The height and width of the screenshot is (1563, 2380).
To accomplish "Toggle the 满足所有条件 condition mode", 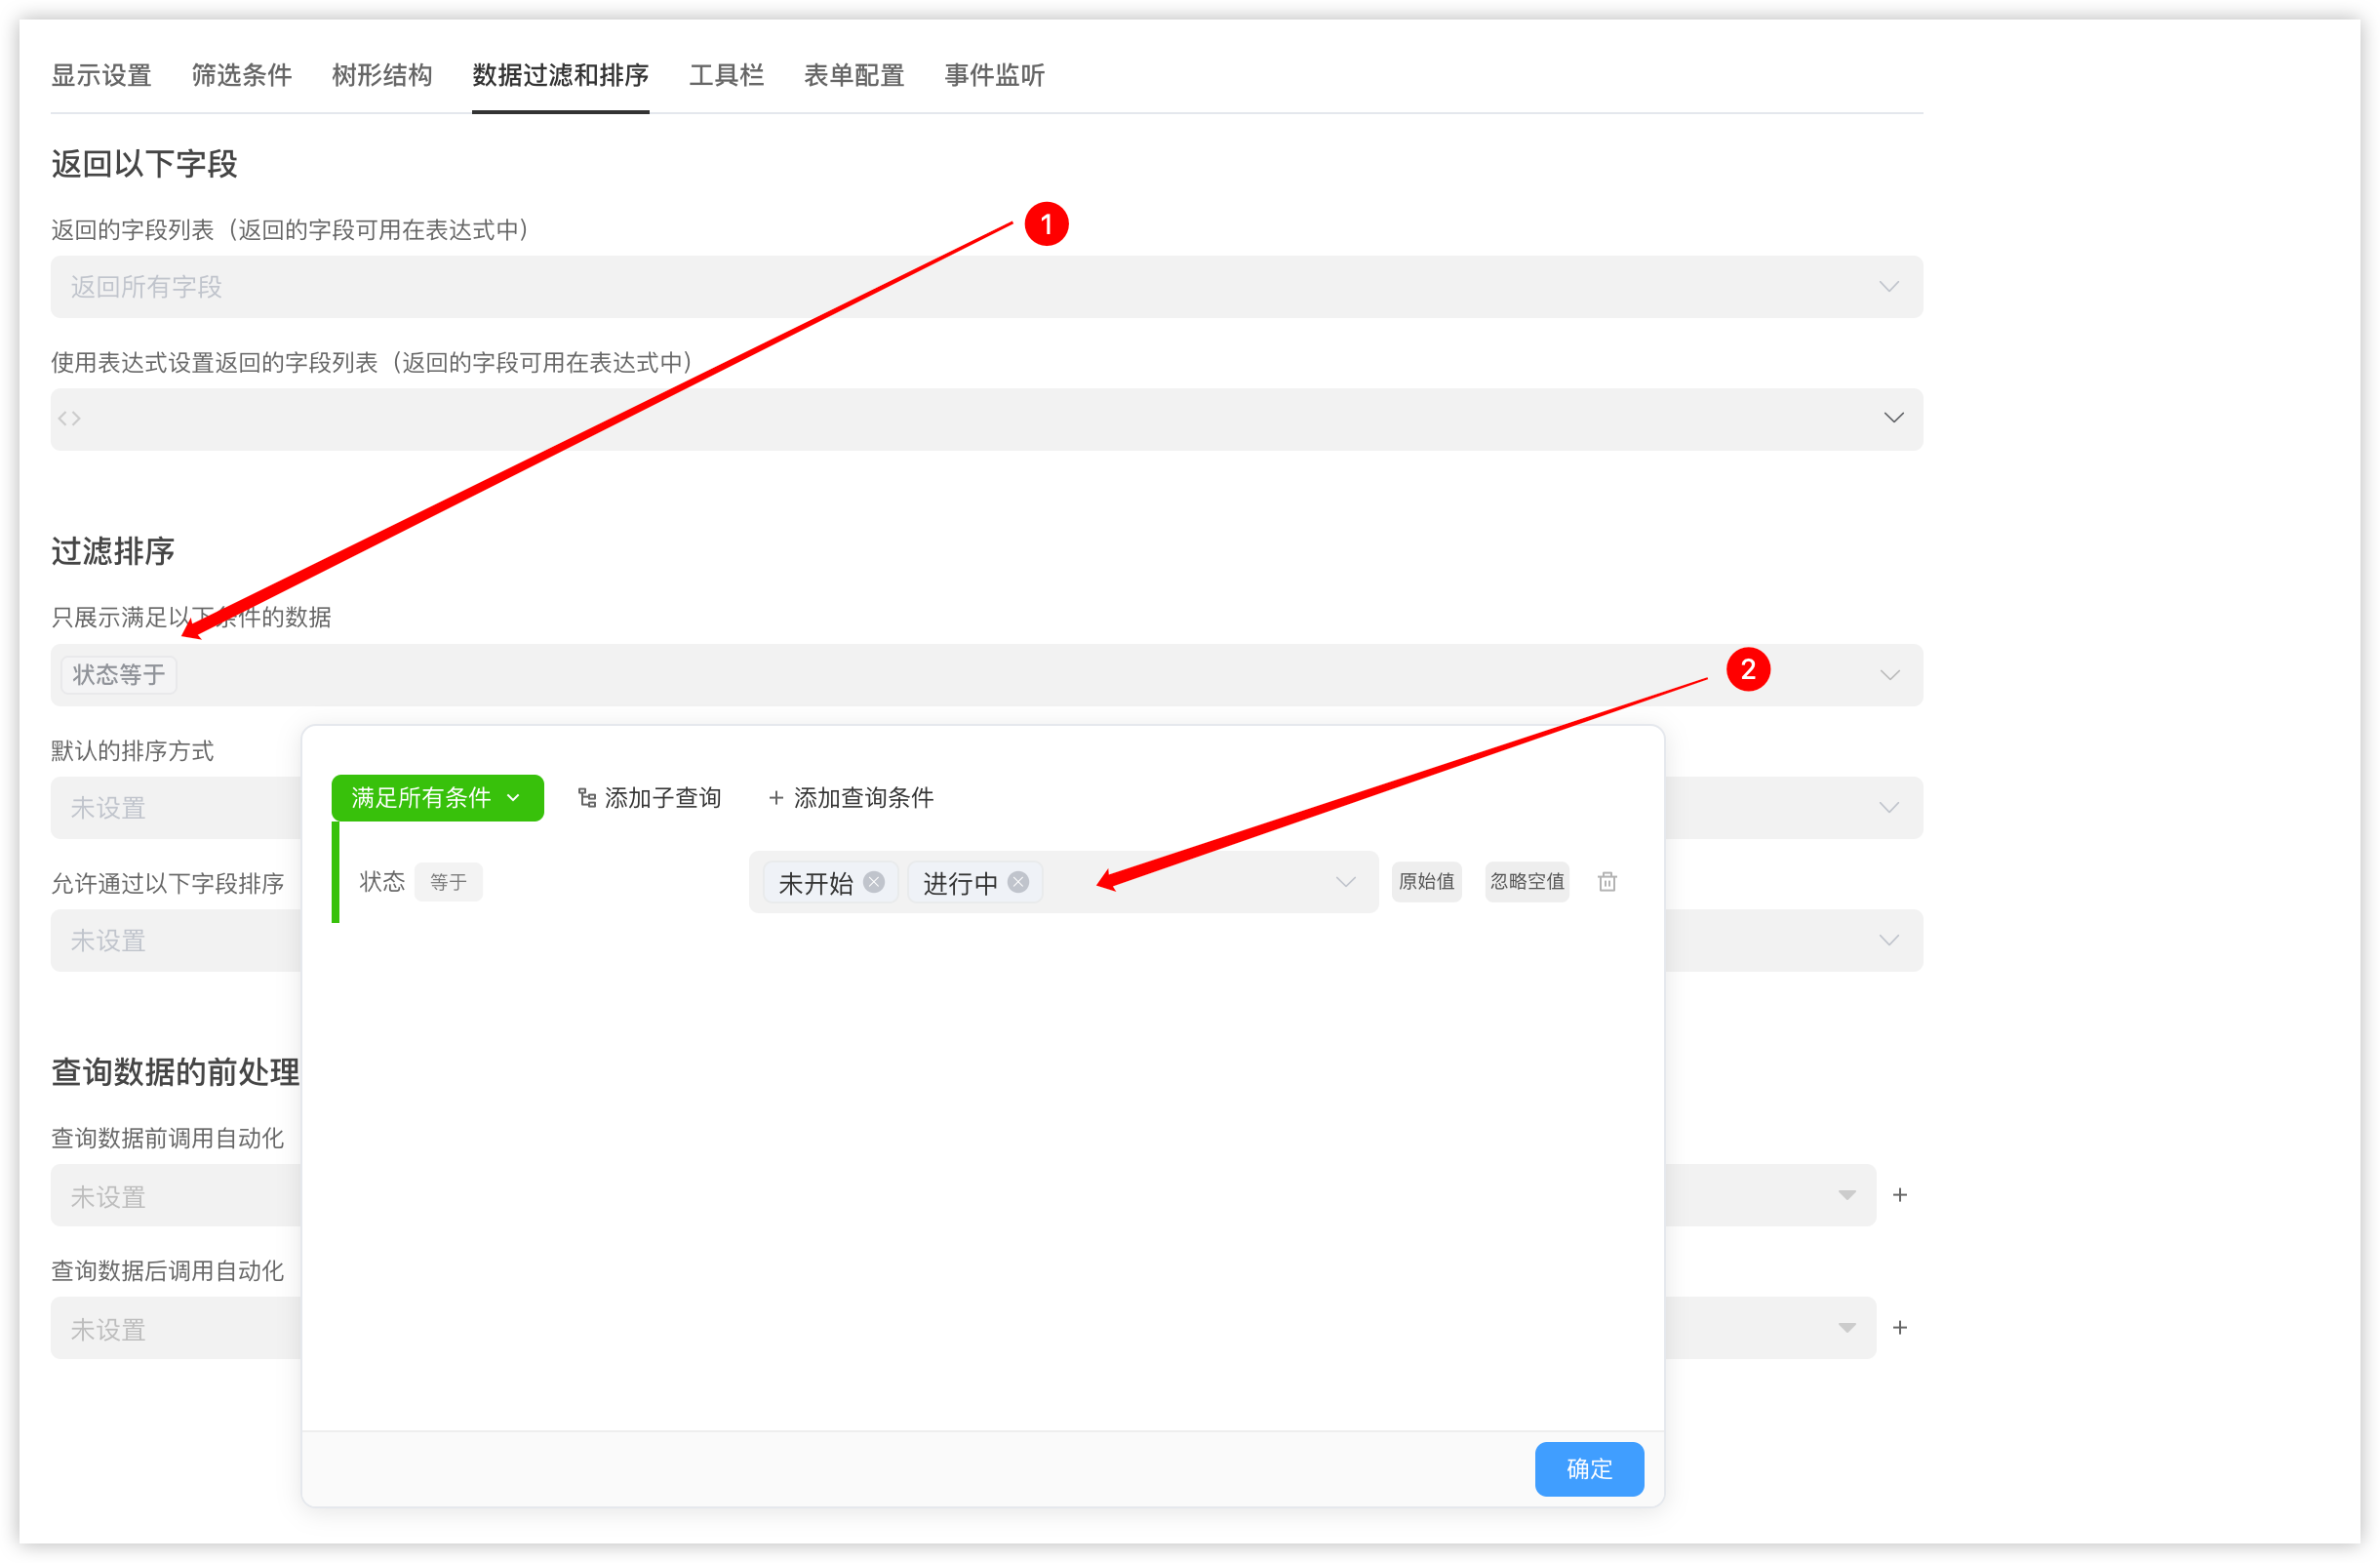I will (x=431, y=797).
